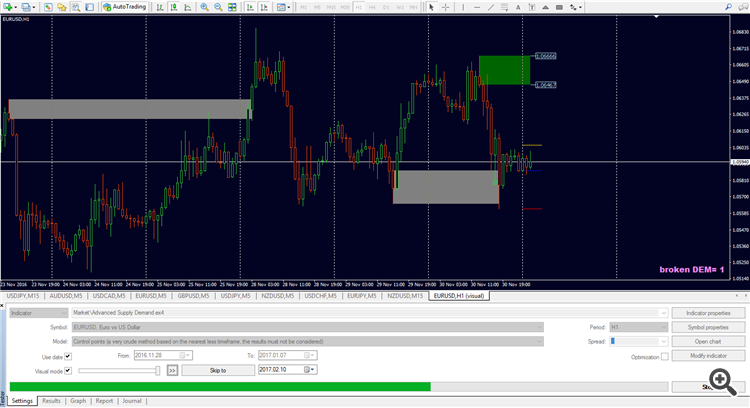Viewport: 750px width, 408px height.
Task: Tile chart windows icon
Action: (232, 7)
